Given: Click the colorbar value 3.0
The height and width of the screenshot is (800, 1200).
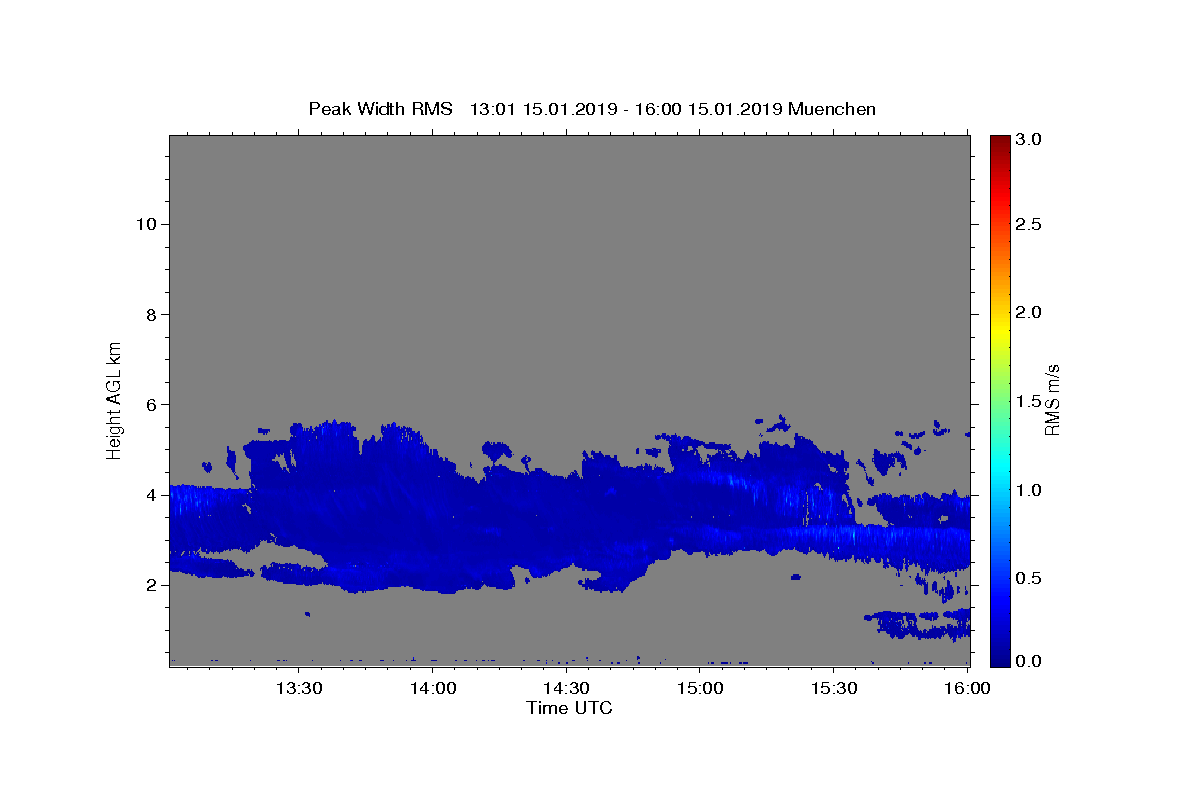Looking at the screenshot, I should [x=1030, y=139].
